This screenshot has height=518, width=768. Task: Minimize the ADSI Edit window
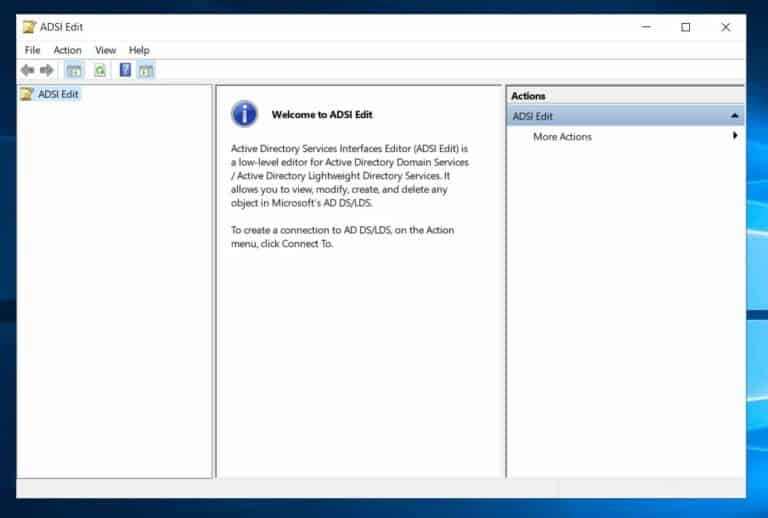click(x=646, y=27)
